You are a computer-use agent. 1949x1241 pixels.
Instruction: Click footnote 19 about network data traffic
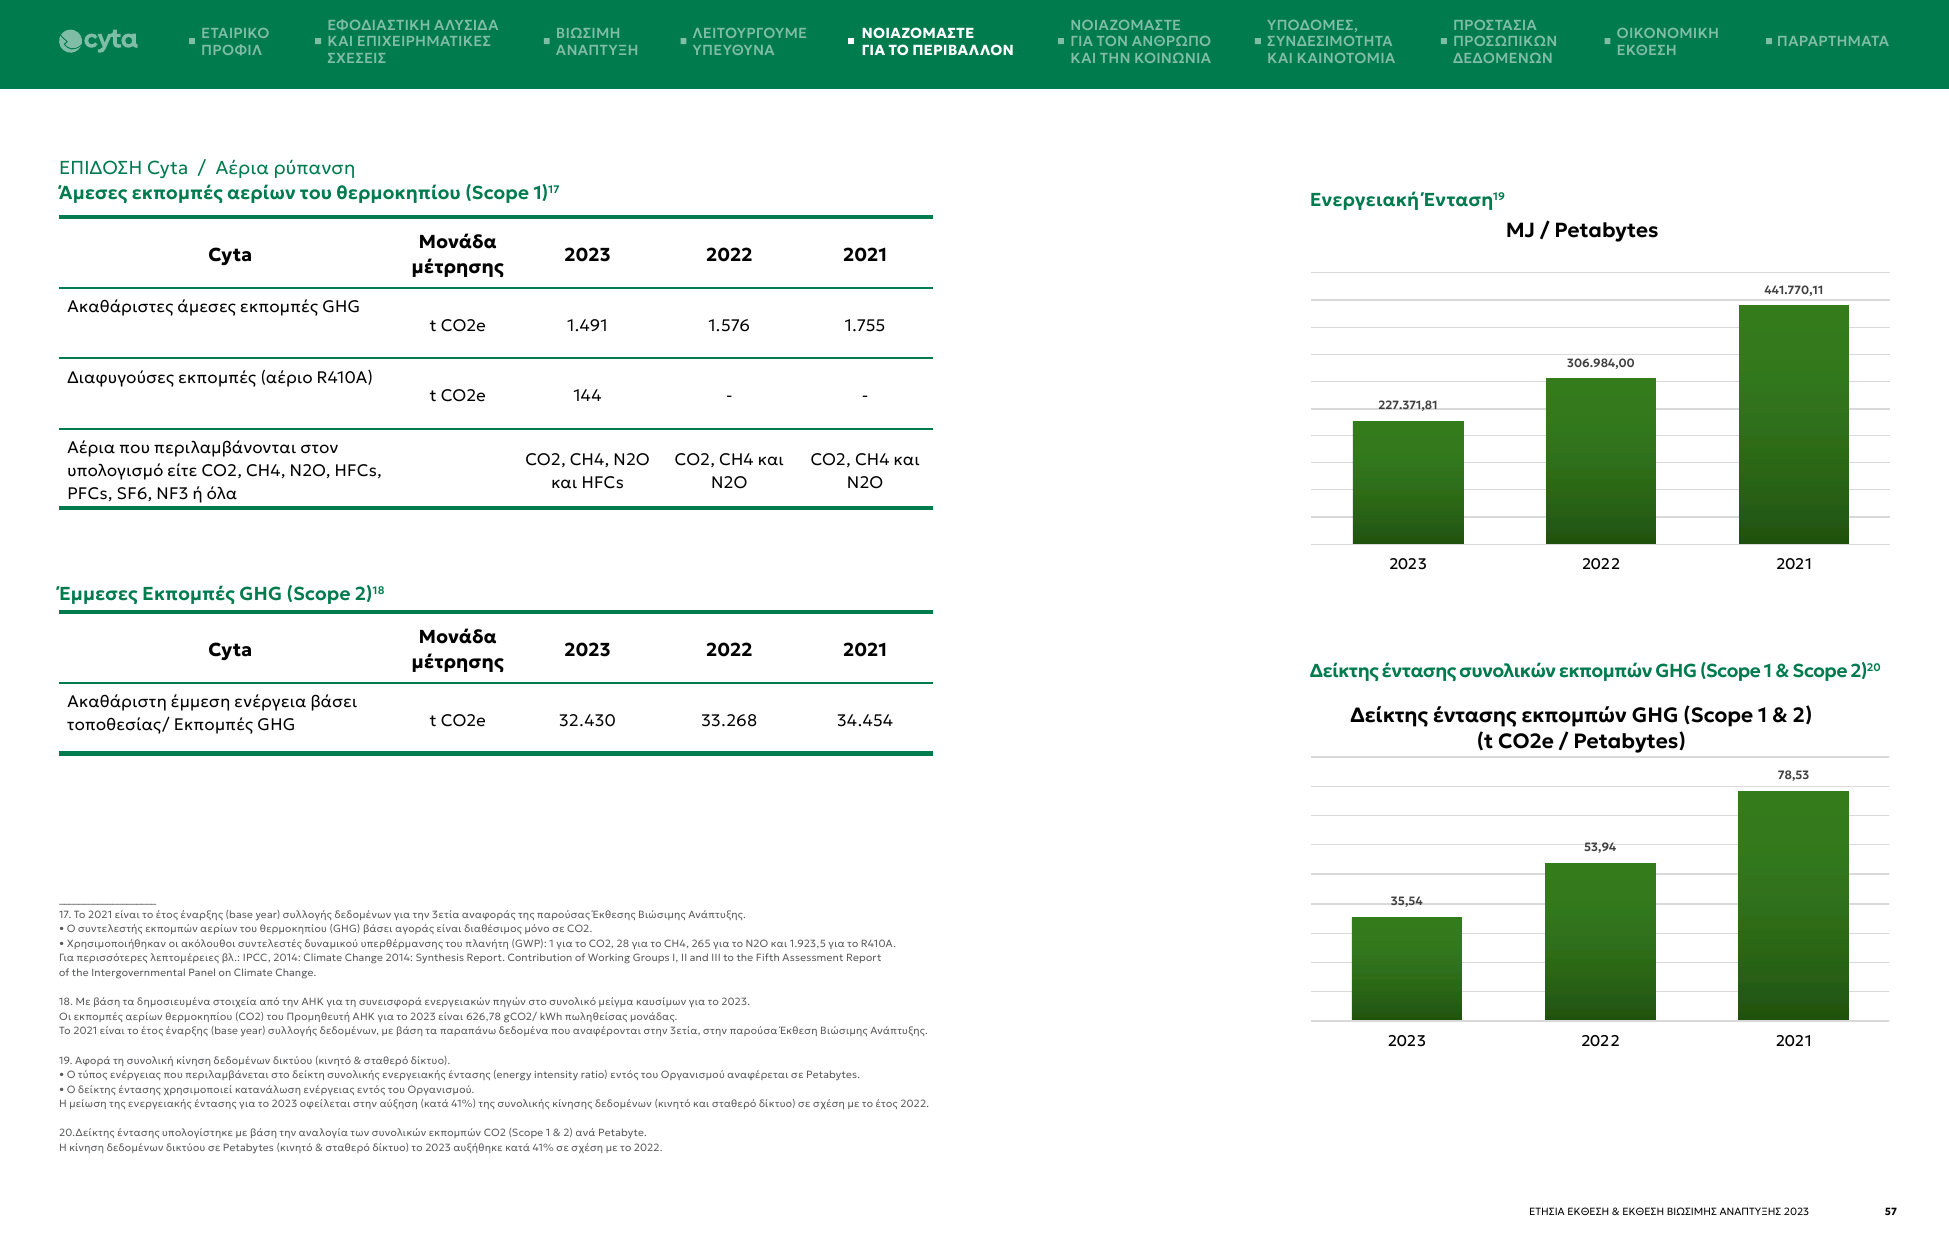pos(494,1082)
